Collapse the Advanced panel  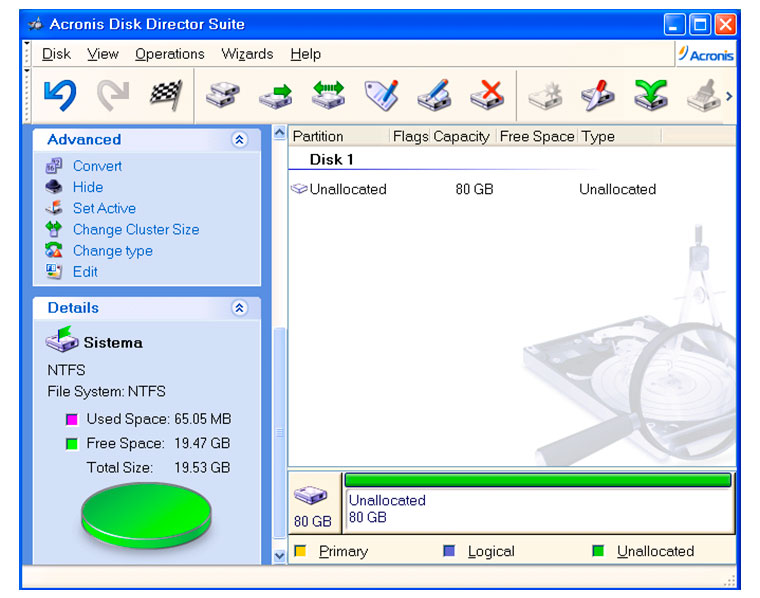pyautogui.click(x=239, y=140)
